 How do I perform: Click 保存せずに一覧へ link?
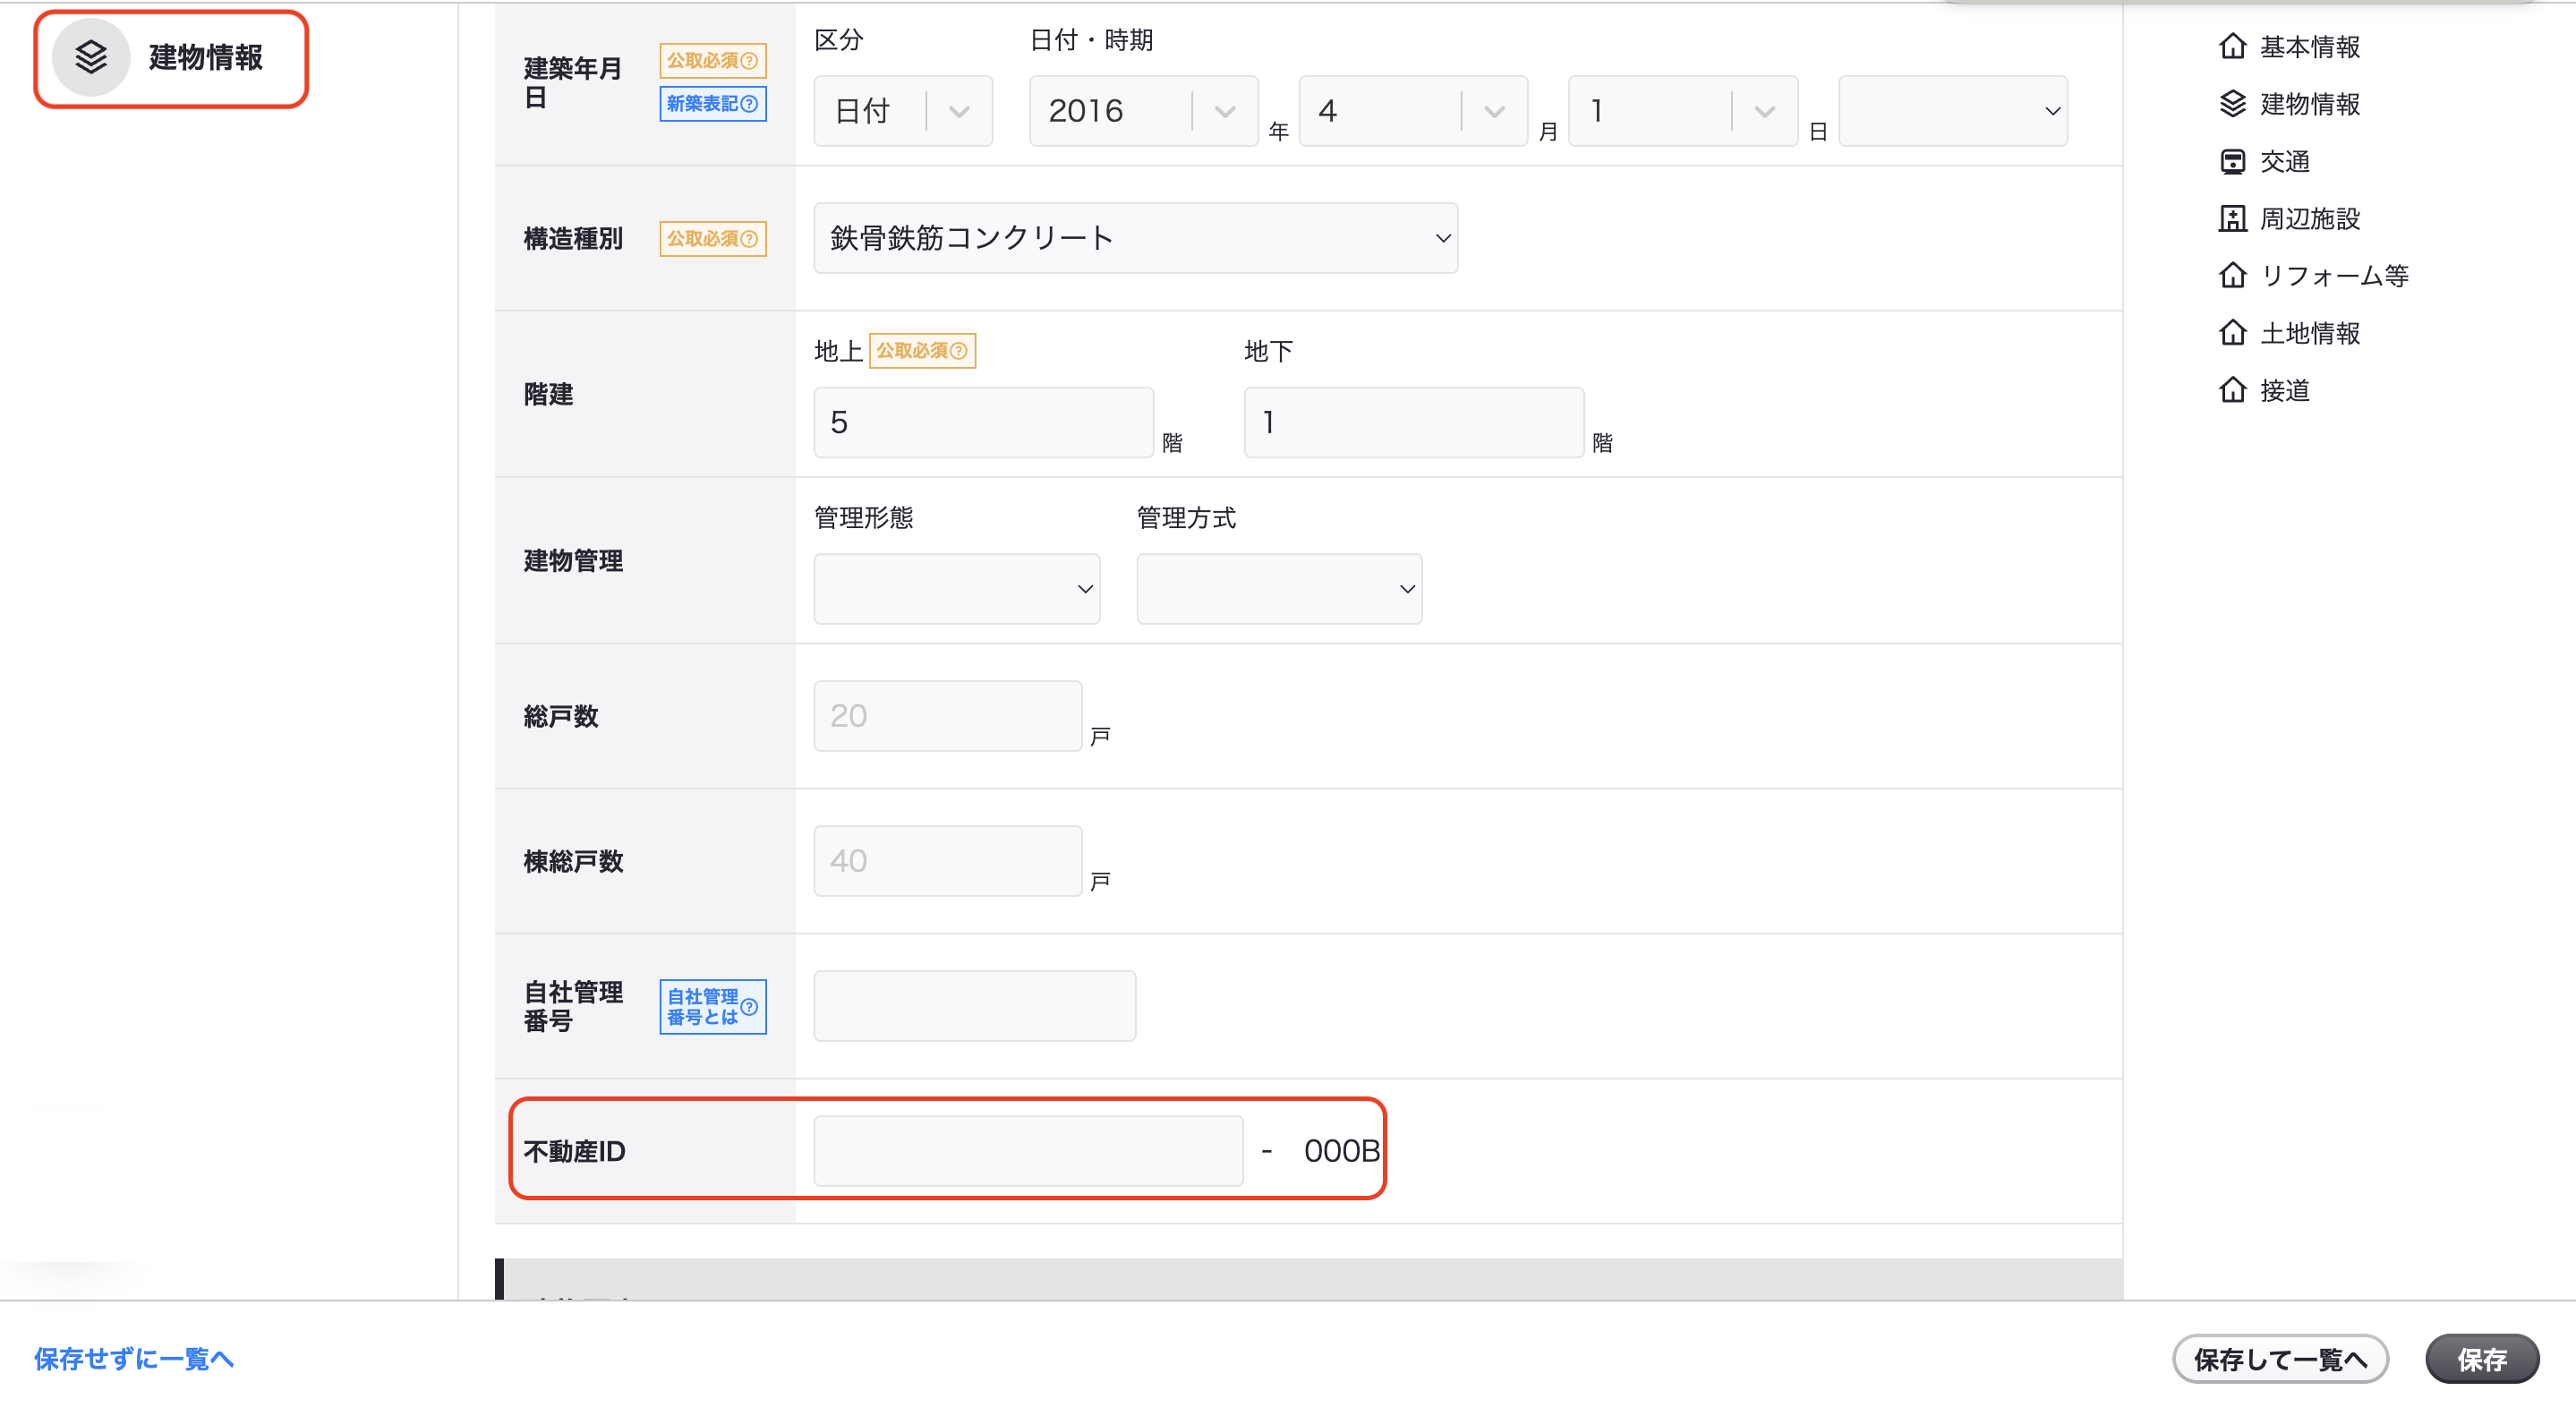click(x=134, y=1359)
